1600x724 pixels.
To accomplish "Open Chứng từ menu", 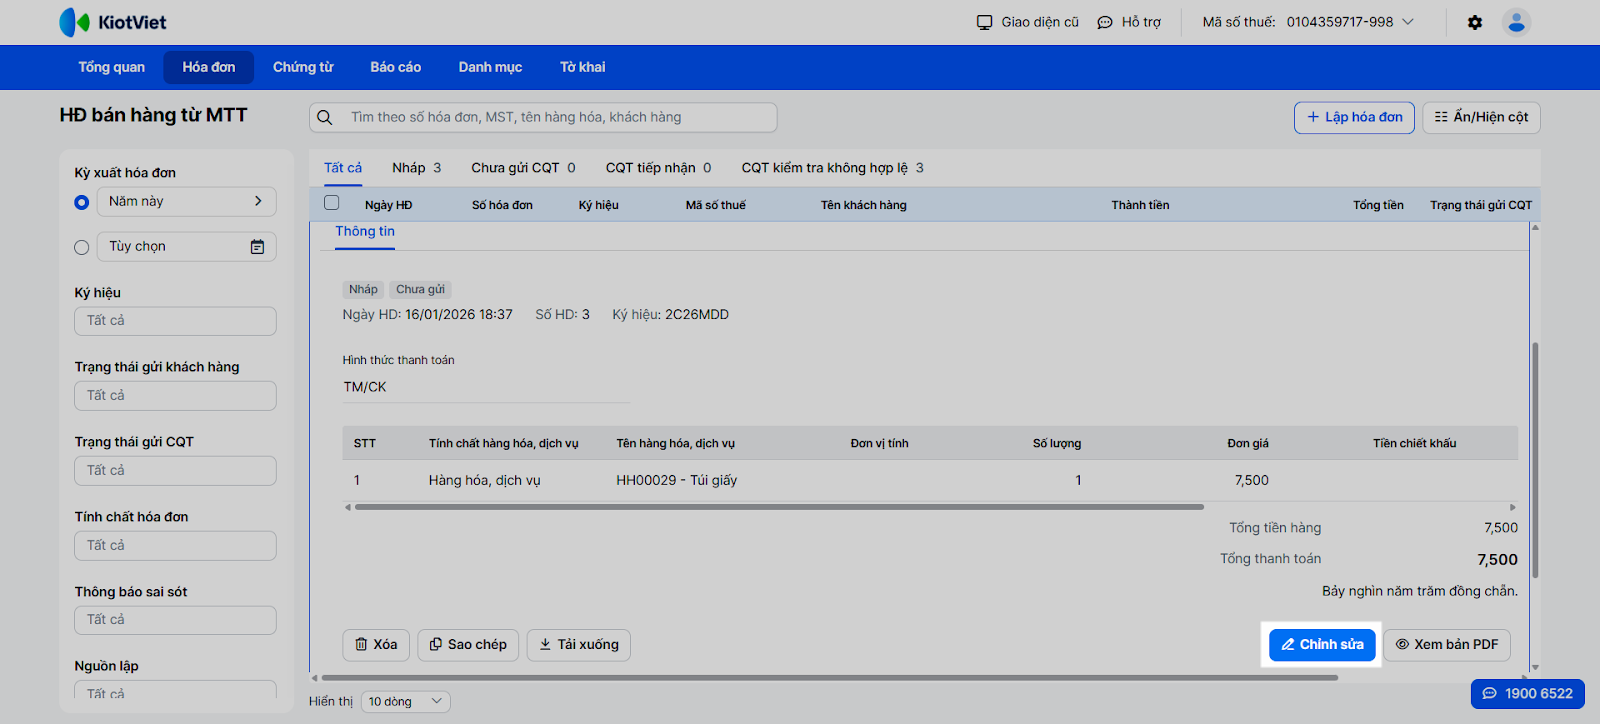I will 303,67.
